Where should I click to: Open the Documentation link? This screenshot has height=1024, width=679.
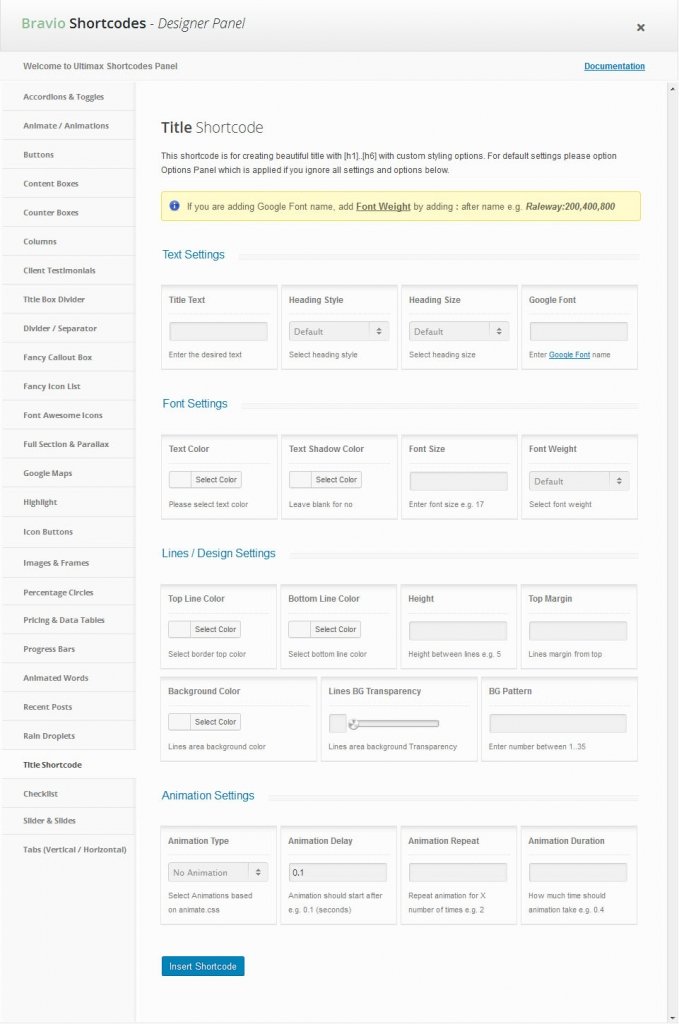click(614, 67)
